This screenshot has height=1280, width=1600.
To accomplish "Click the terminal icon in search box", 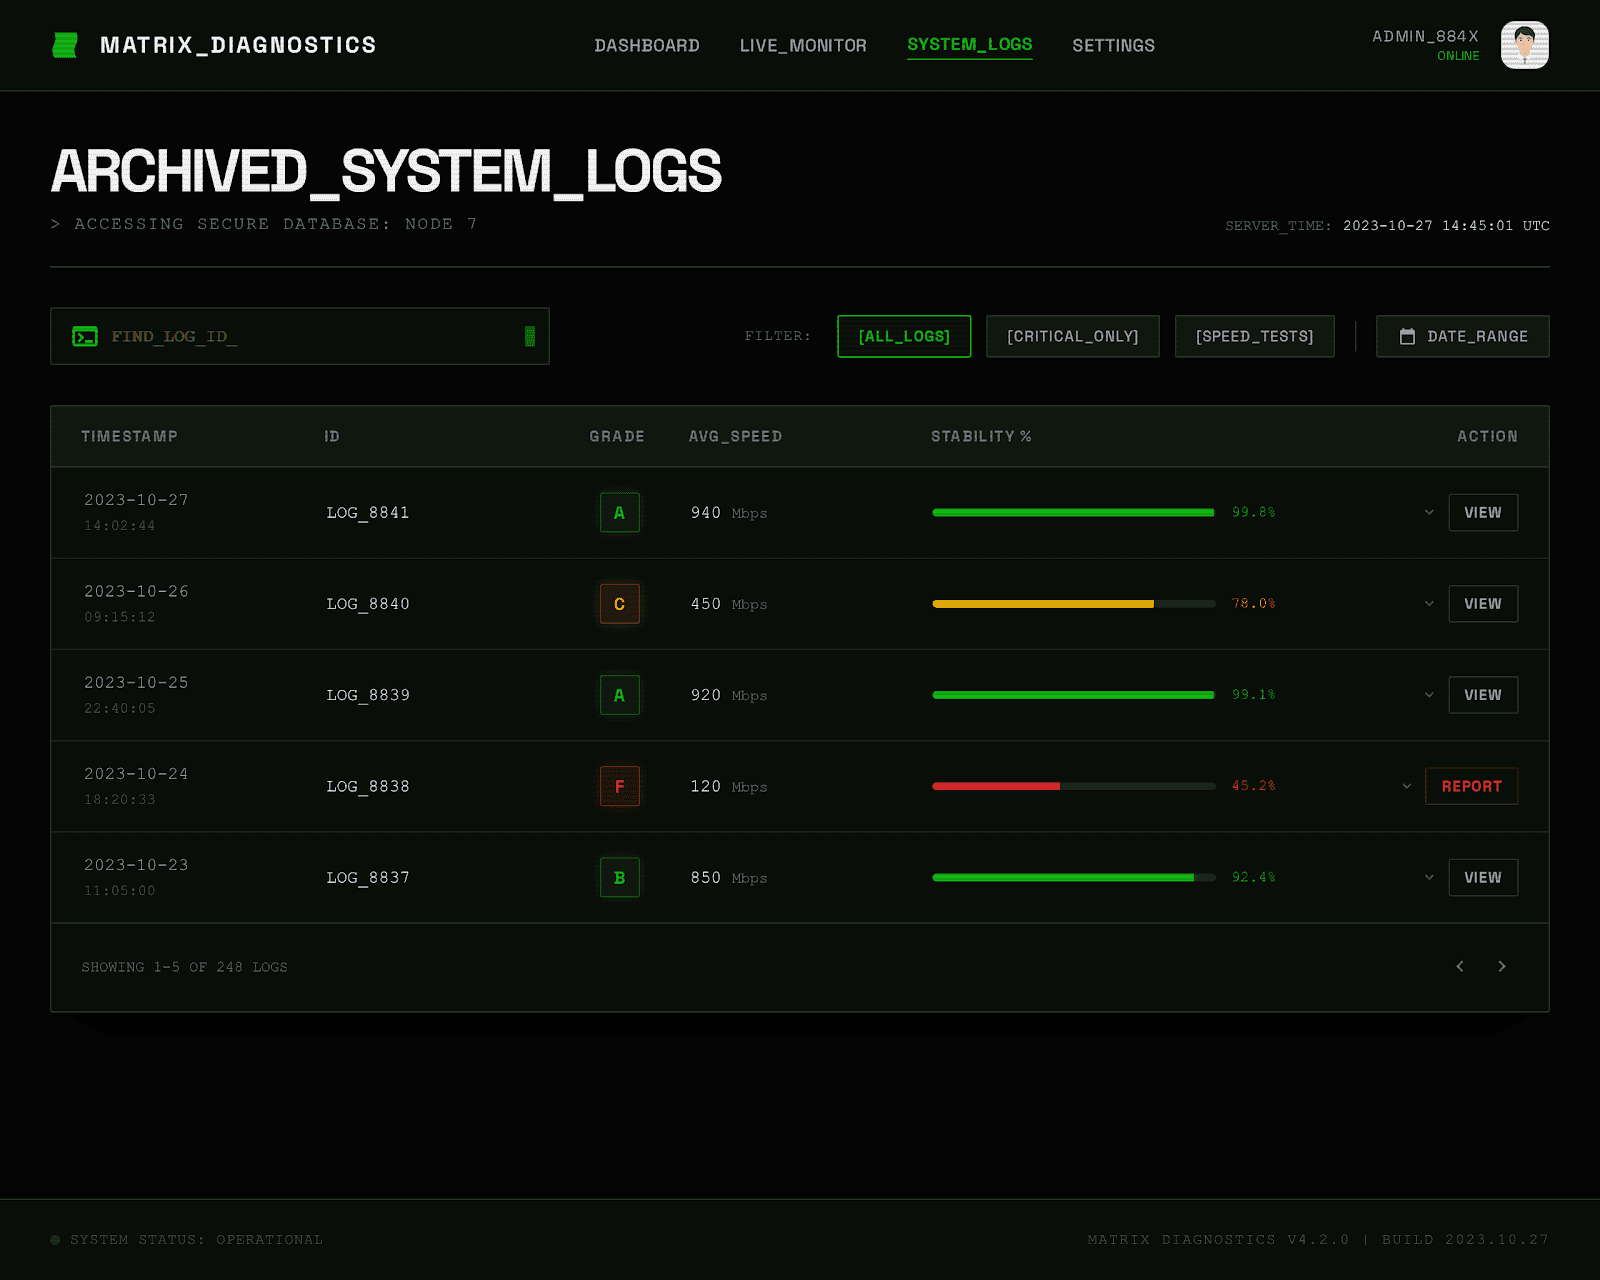I will (85, 337).
